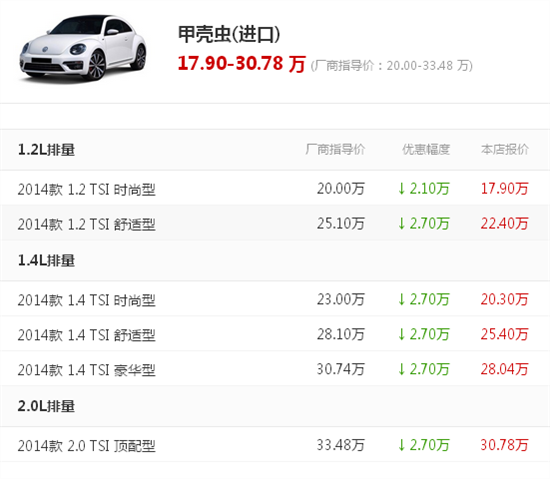Select the 2014款 1.2 TSI 时尚型 model
Screen dimensions: 550x479
point(87,189)
